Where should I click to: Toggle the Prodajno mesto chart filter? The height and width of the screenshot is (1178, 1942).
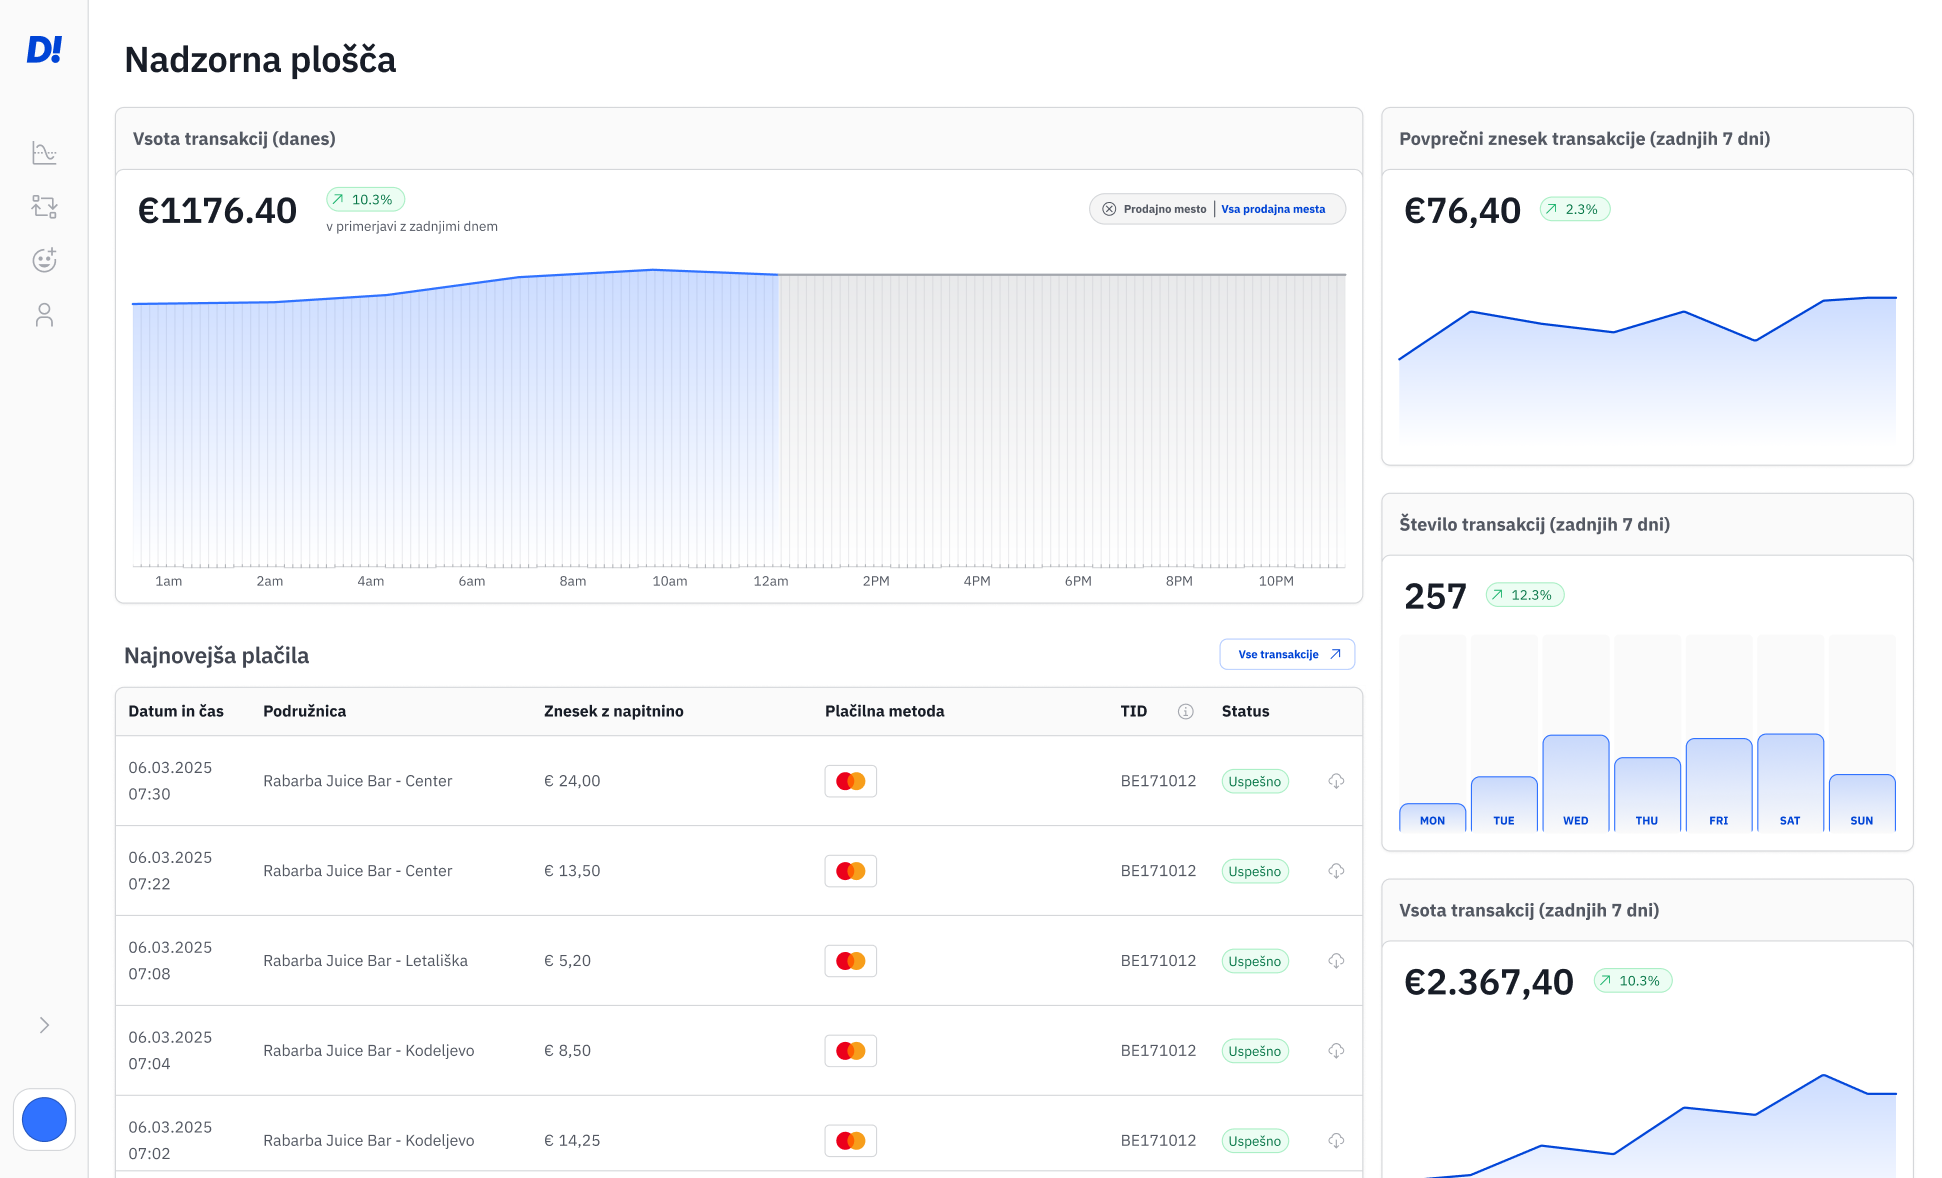(1164, 209)
